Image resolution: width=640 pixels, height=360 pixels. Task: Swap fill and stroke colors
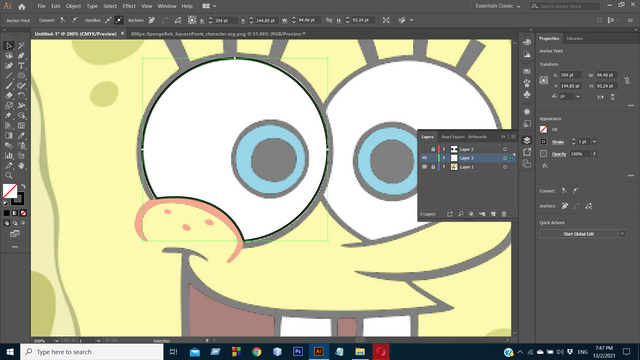[x=23, y=186]
